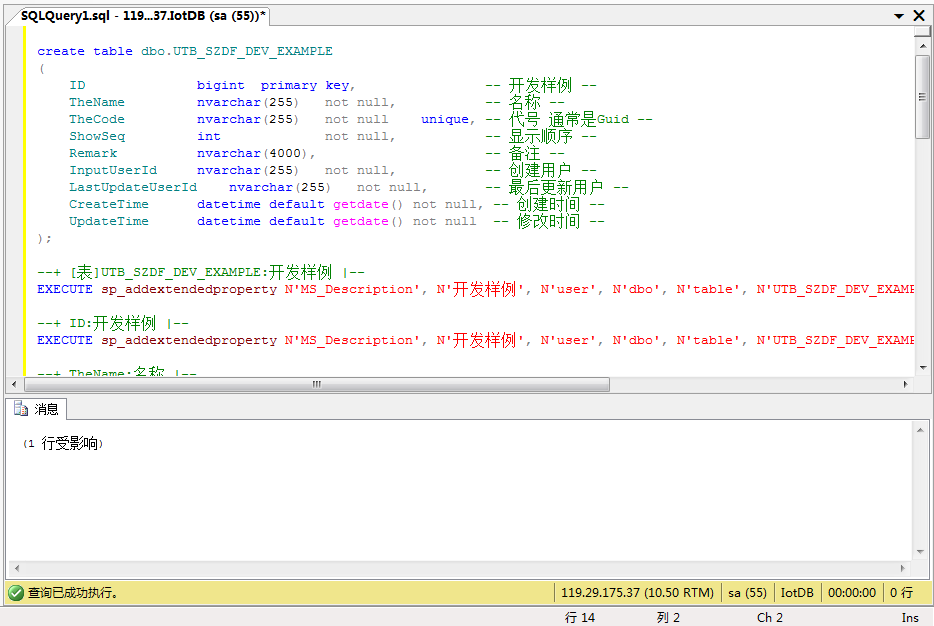The image size is (934, 626).
Task: Close the SQLQuery1.sql query window
Action: click(x=919, y=15)
